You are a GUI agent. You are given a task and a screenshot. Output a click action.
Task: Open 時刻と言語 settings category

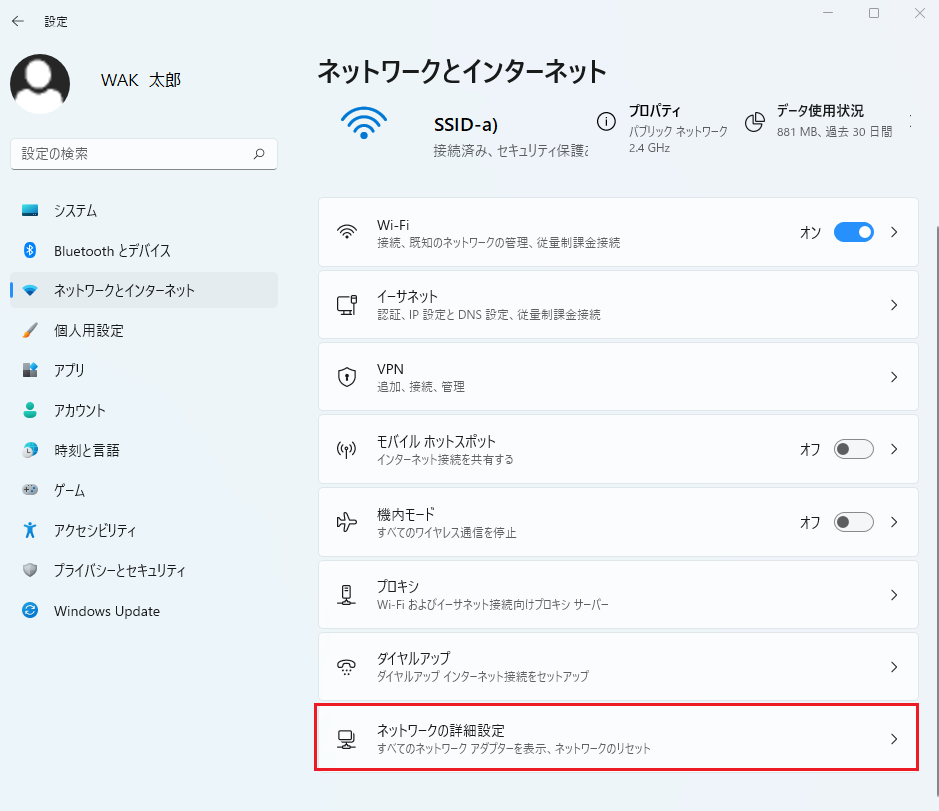coord(144,450)
